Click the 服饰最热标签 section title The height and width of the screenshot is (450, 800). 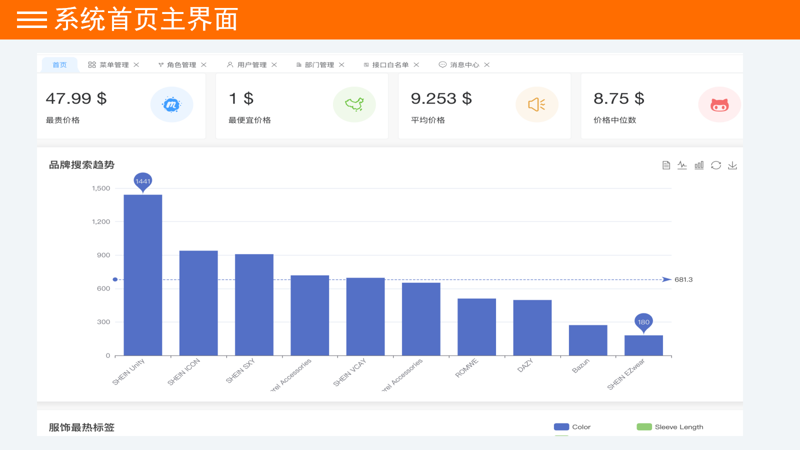[82, 428]
